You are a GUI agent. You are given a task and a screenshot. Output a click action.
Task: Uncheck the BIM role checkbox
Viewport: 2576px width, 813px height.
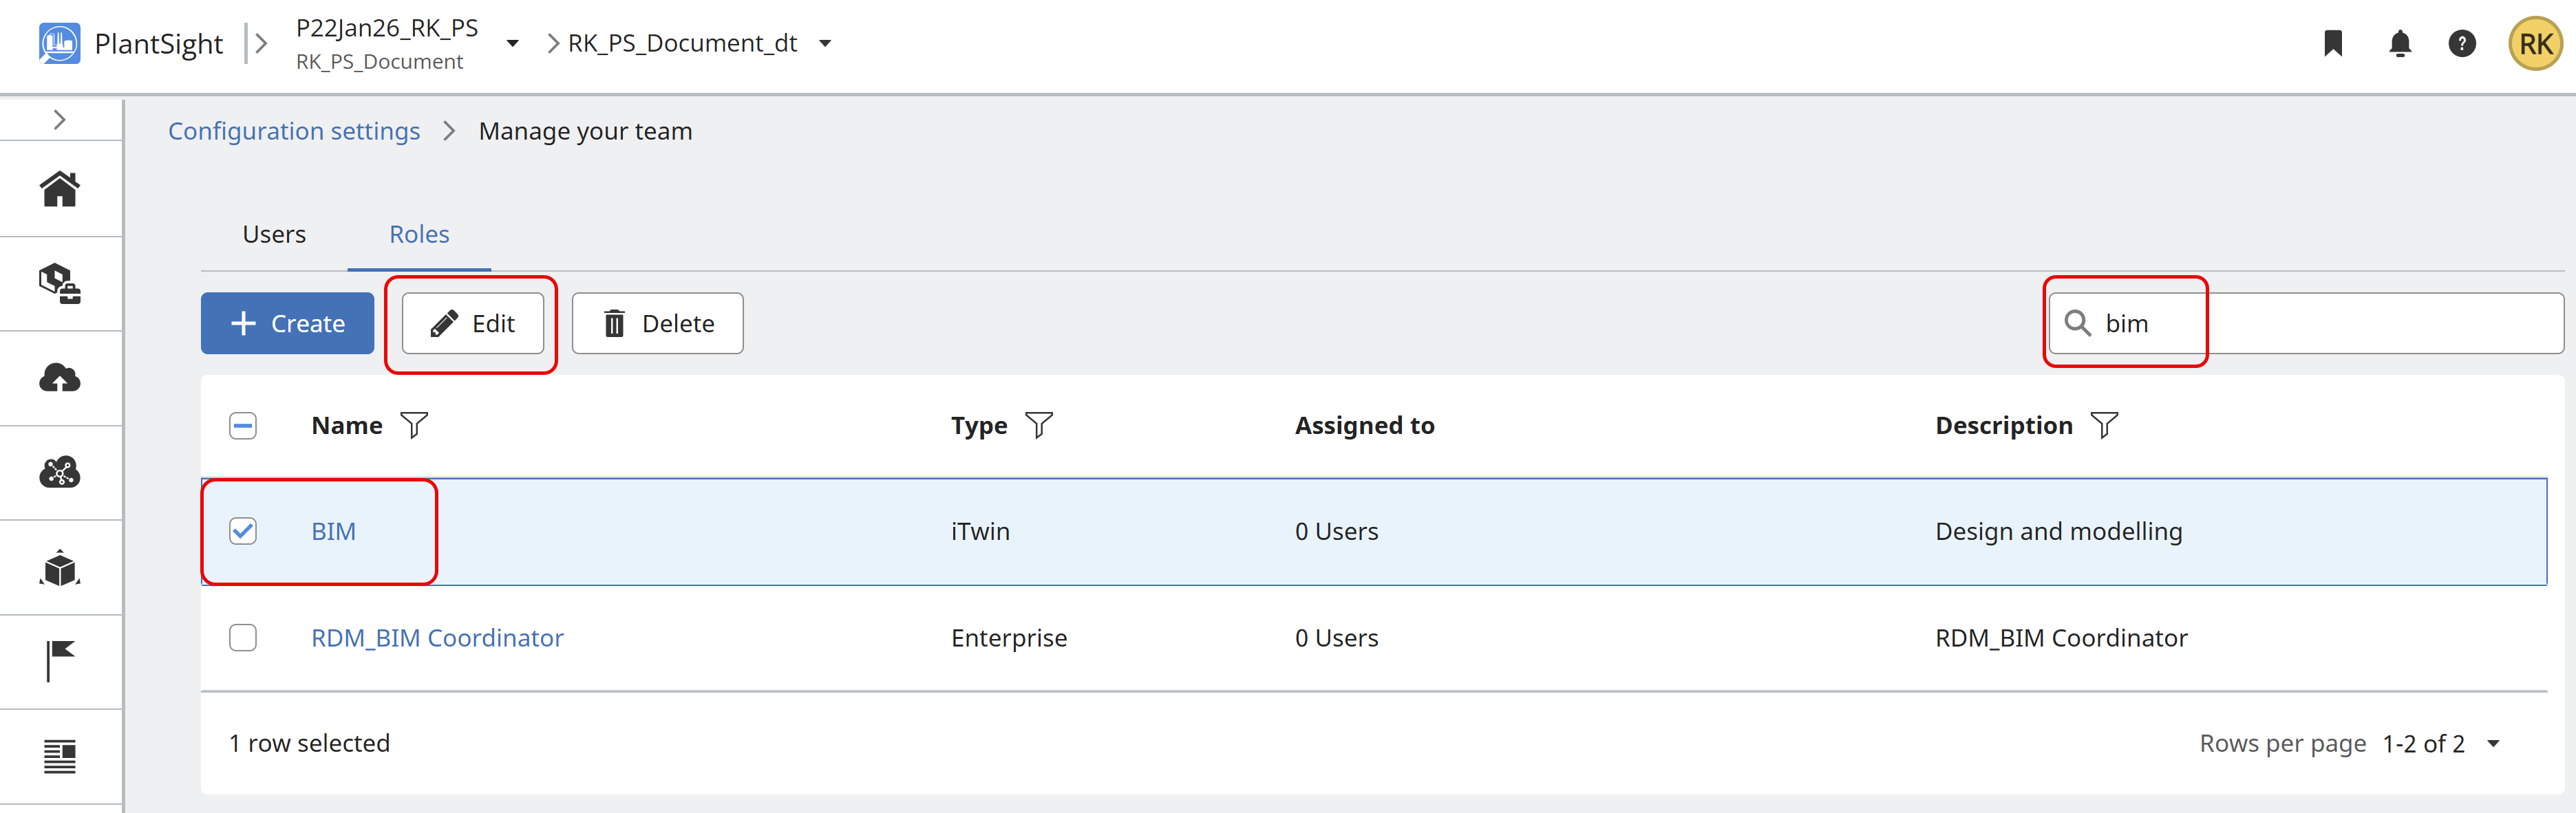(x=243, y=531)
